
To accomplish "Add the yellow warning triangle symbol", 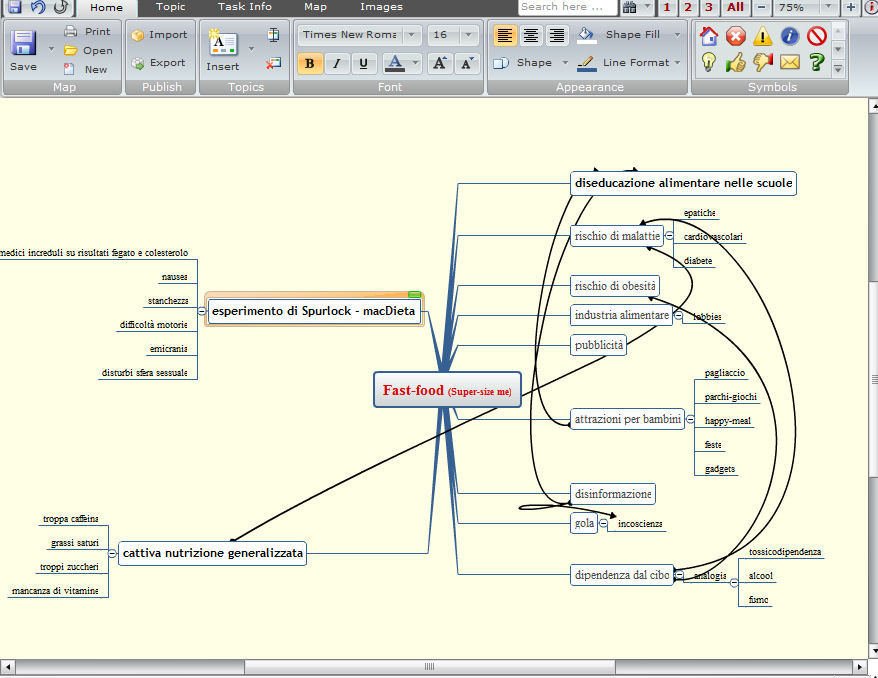I will point(763,36).
